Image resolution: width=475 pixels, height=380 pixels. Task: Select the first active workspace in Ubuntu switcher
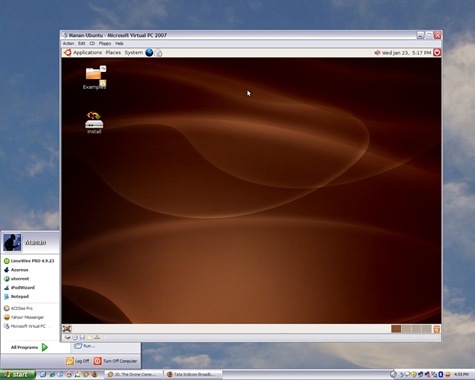[x=396, y=329]
